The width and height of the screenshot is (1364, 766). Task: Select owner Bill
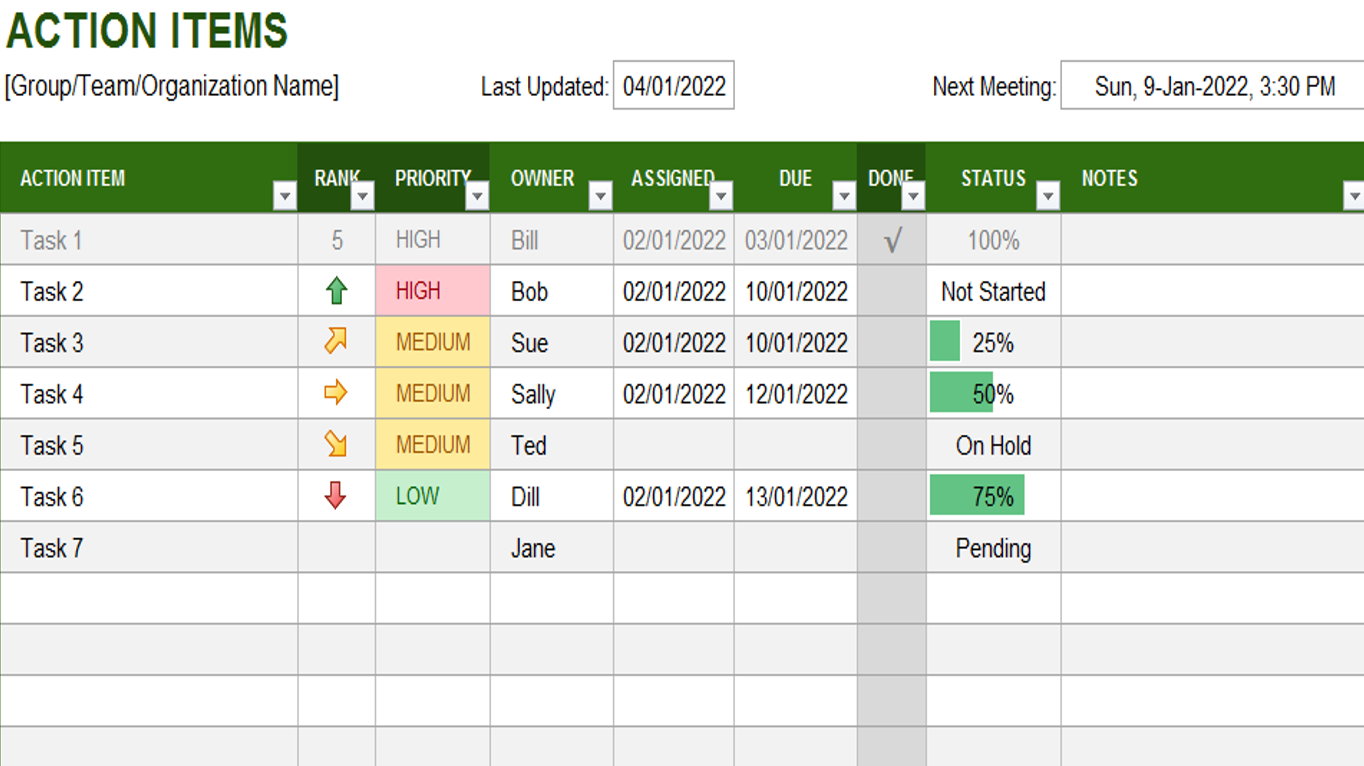click(x=552, y=240)
